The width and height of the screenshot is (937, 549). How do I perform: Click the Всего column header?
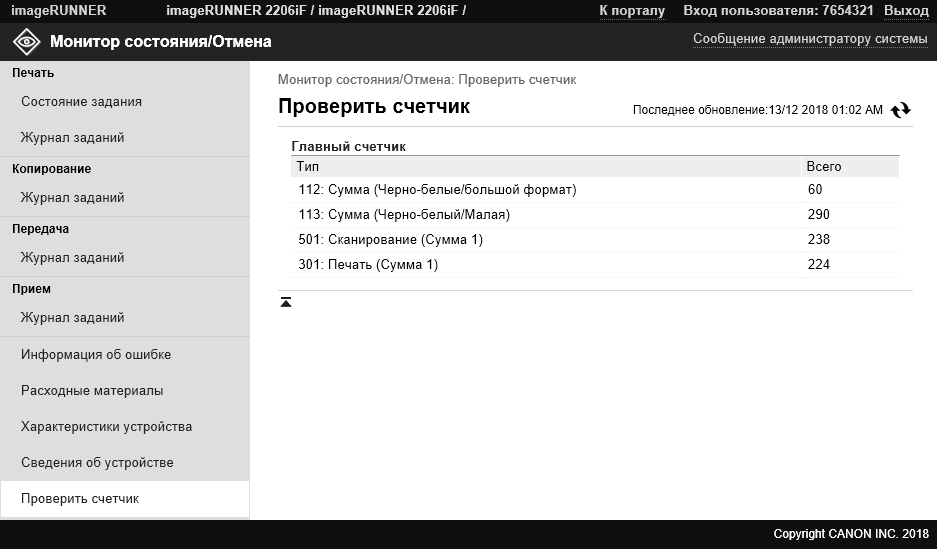coord(850,167)
